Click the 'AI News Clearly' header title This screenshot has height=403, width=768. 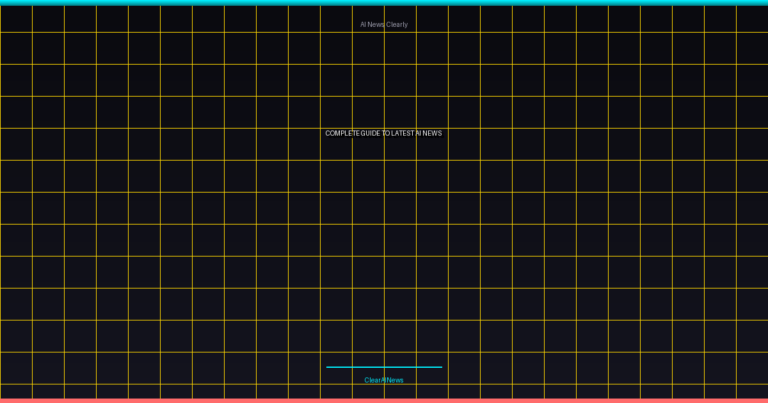pos(384,24)
